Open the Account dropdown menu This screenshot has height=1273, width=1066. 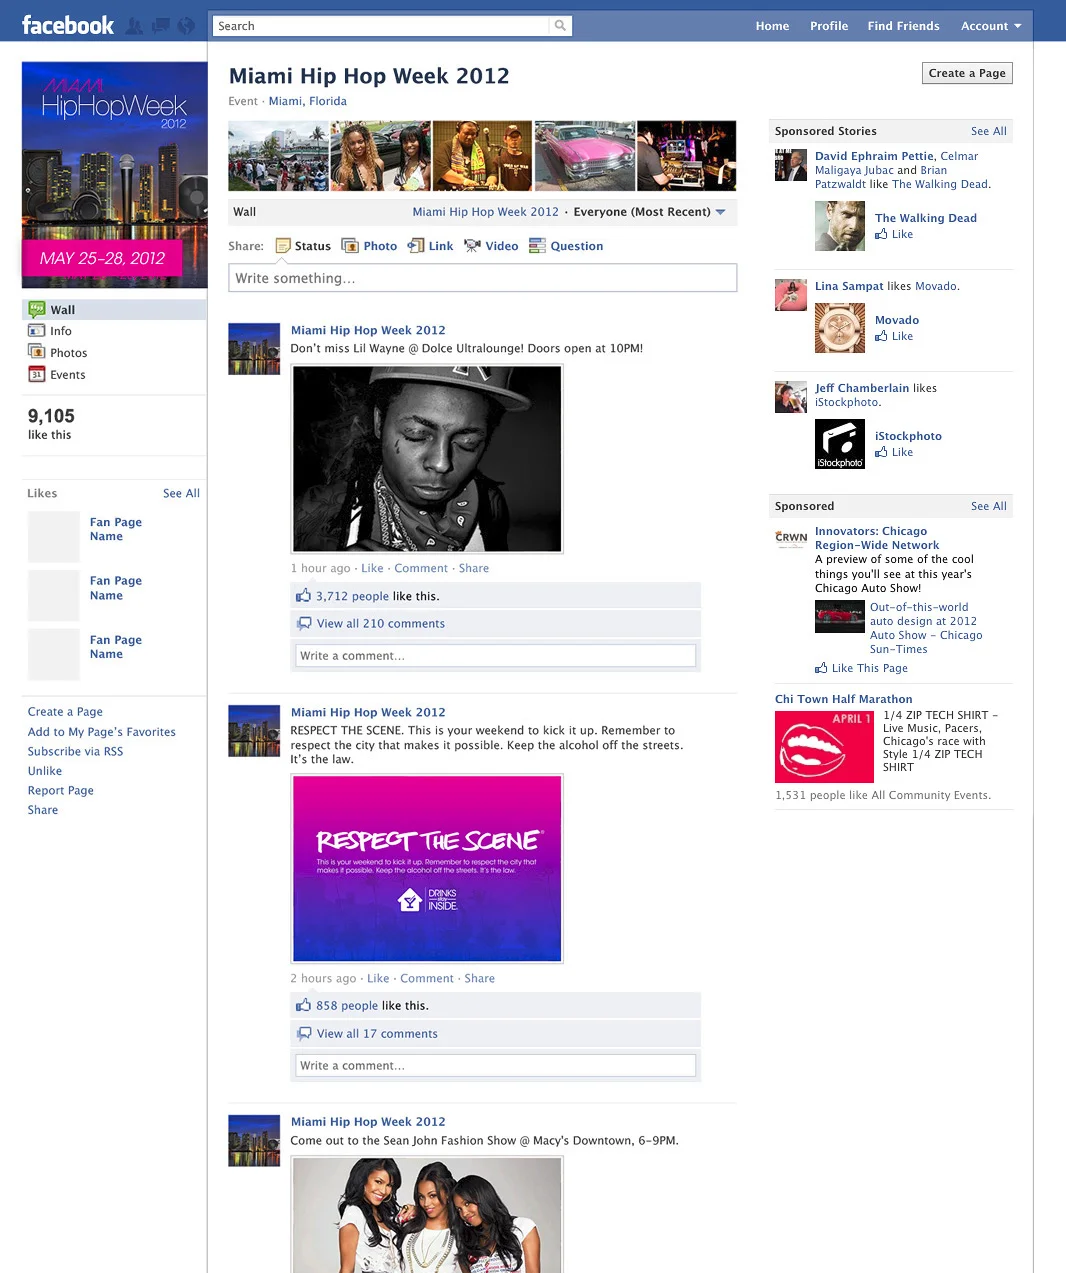coord(991,26)
